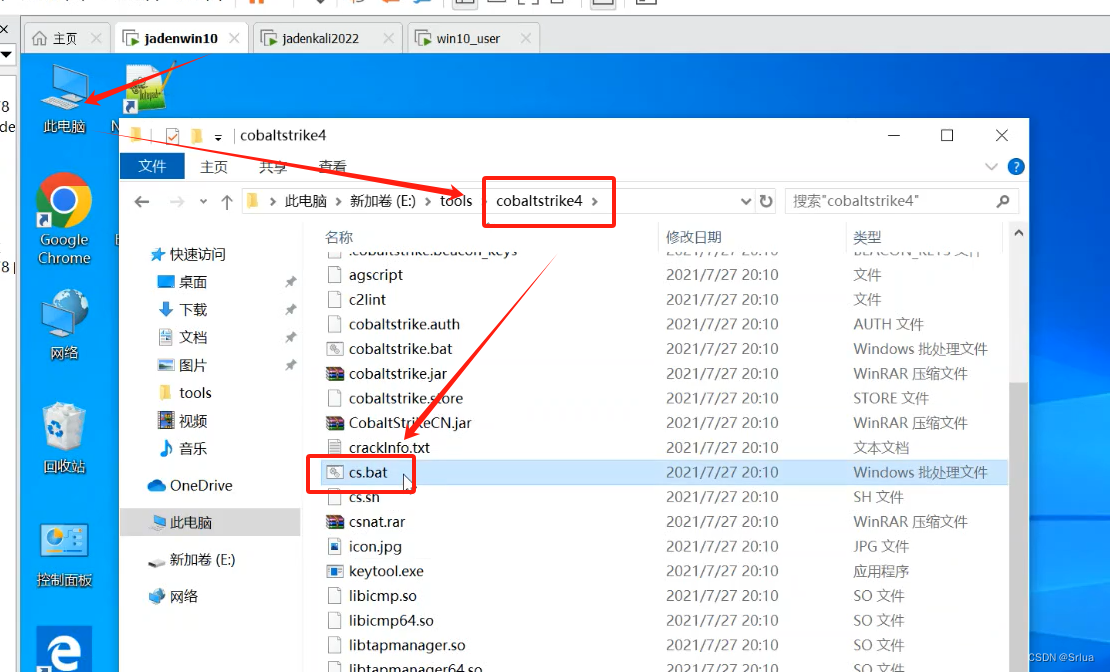This screenshot has width=1110, height=672.
Task: Open the 网络 desktop icon
Action: tap(64, 324)
